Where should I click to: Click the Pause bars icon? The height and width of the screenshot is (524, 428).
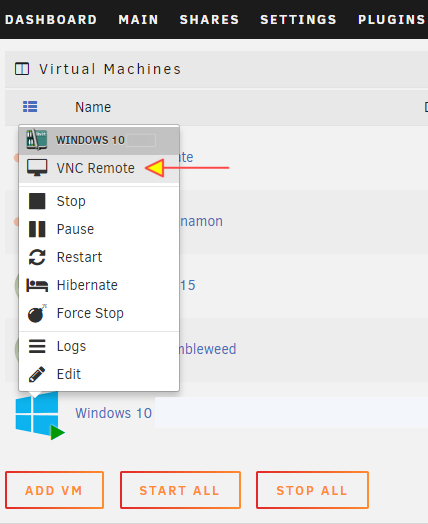tap(37, 229)
